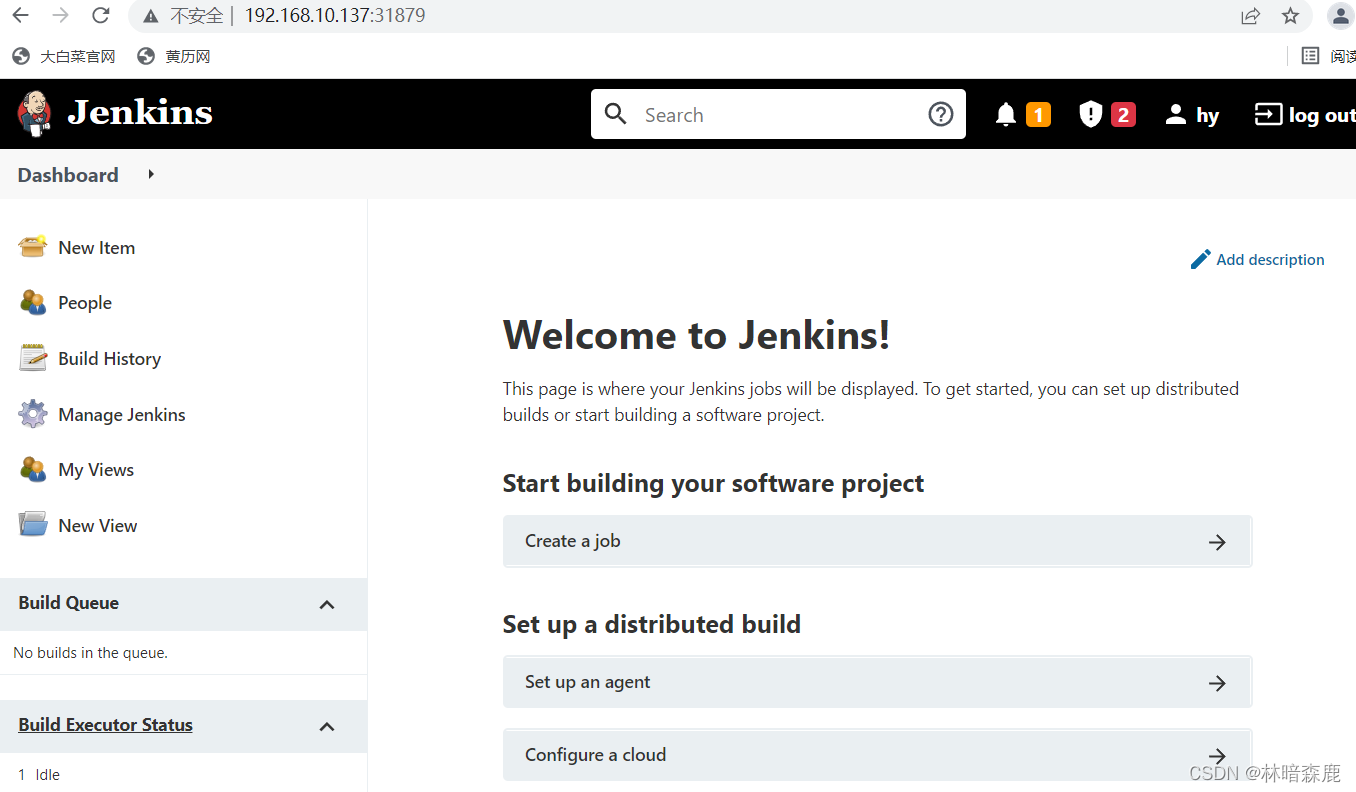
Task: Open the People page icon
Action: 33,303
